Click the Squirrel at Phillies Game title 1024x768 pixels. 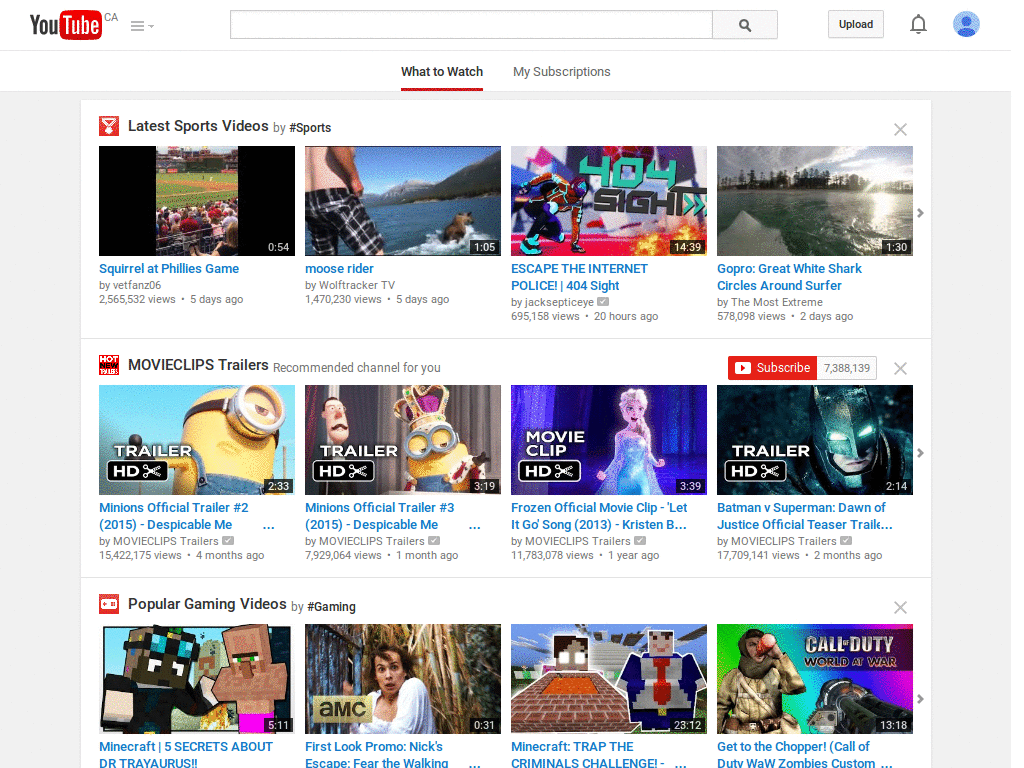[x=169, y=268]
